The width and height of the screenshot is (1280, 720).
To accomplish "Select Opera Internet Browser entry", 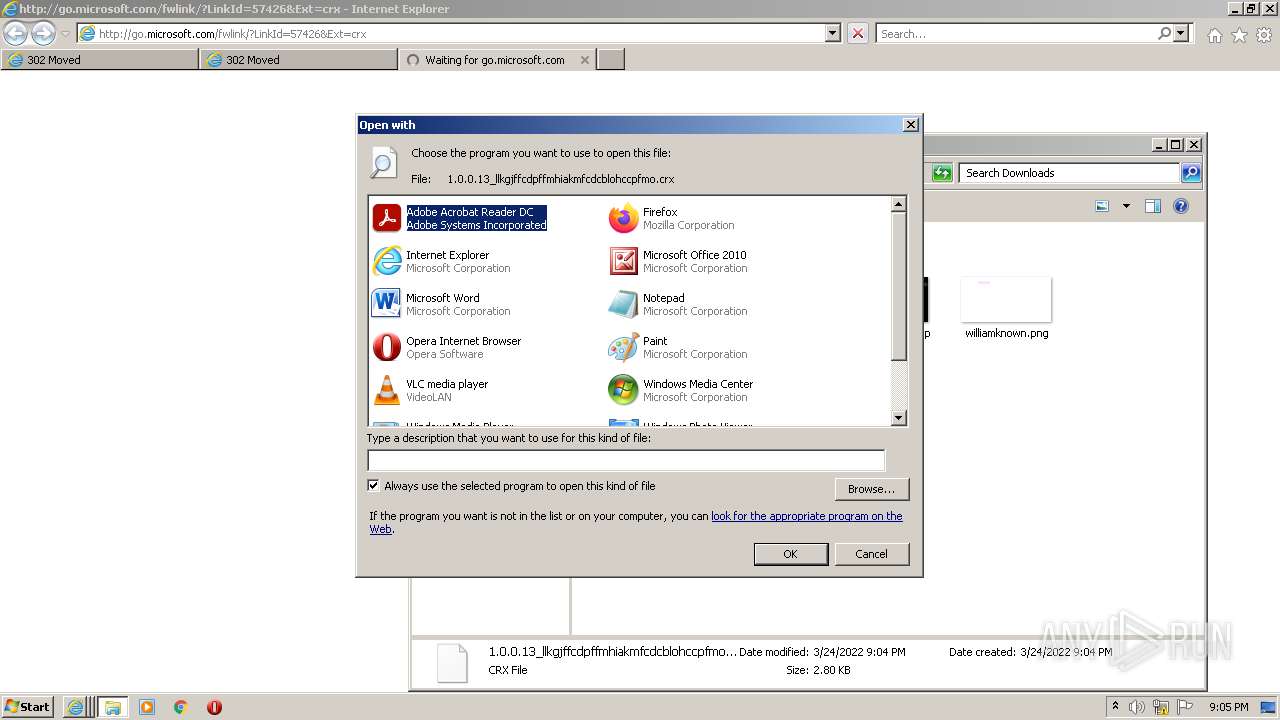I will coord(447,347).
